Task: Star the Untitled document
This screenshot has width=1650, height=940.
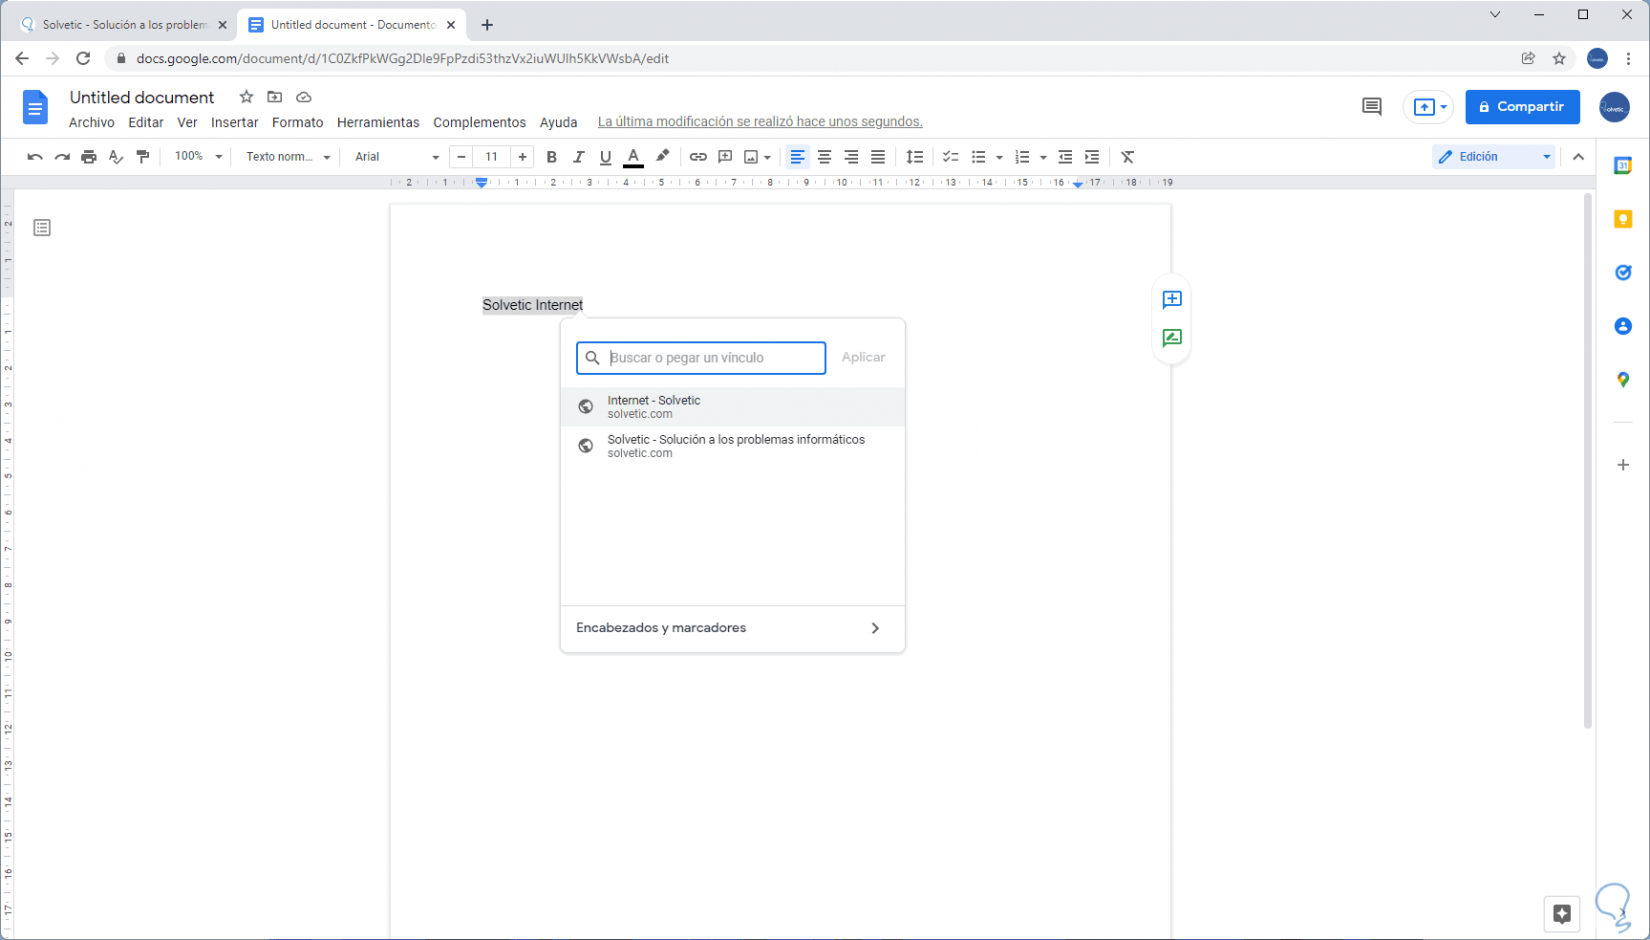Action: pyautogui.click(x=246, y=97)
